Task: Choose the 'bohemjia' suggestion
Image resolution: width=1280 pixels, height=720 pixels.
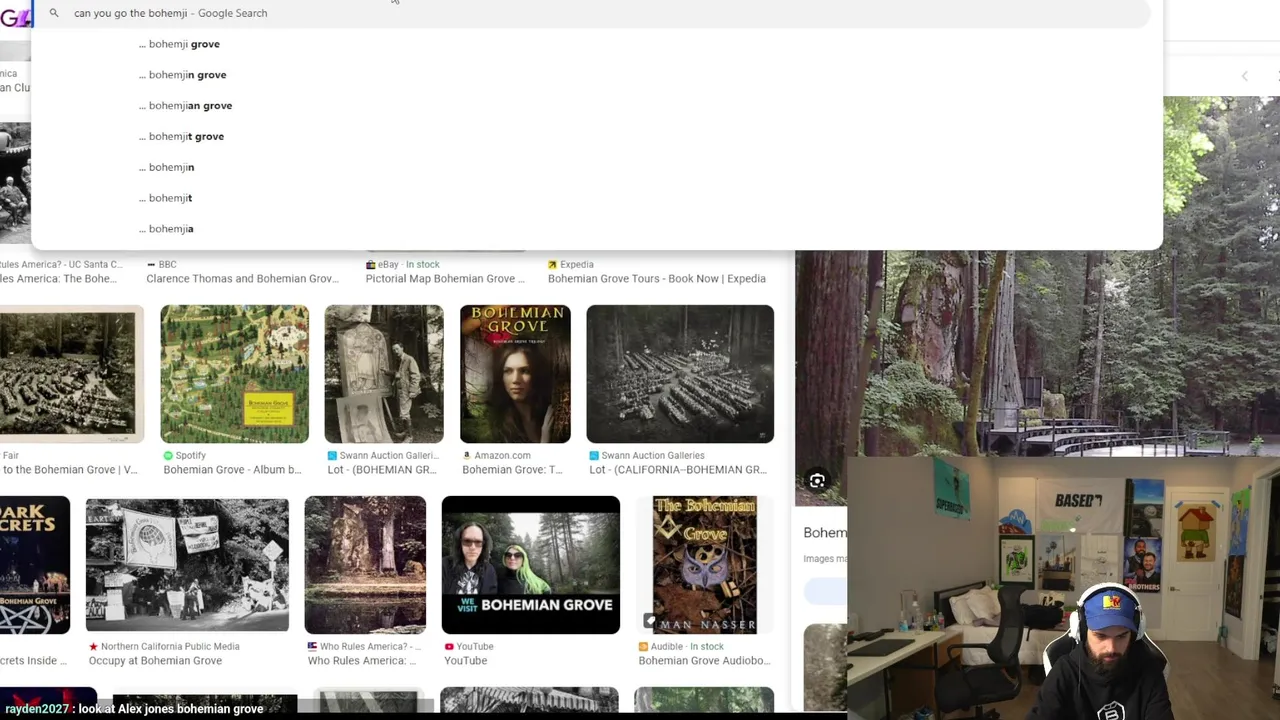Action: point(167,229)
